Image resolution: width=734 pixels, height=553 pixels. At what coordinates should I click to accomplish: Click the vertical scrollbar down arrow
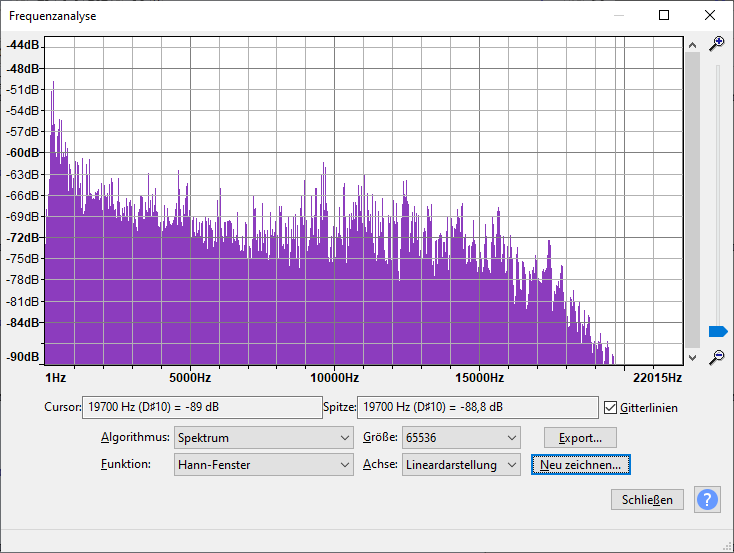tap(692, 358)
